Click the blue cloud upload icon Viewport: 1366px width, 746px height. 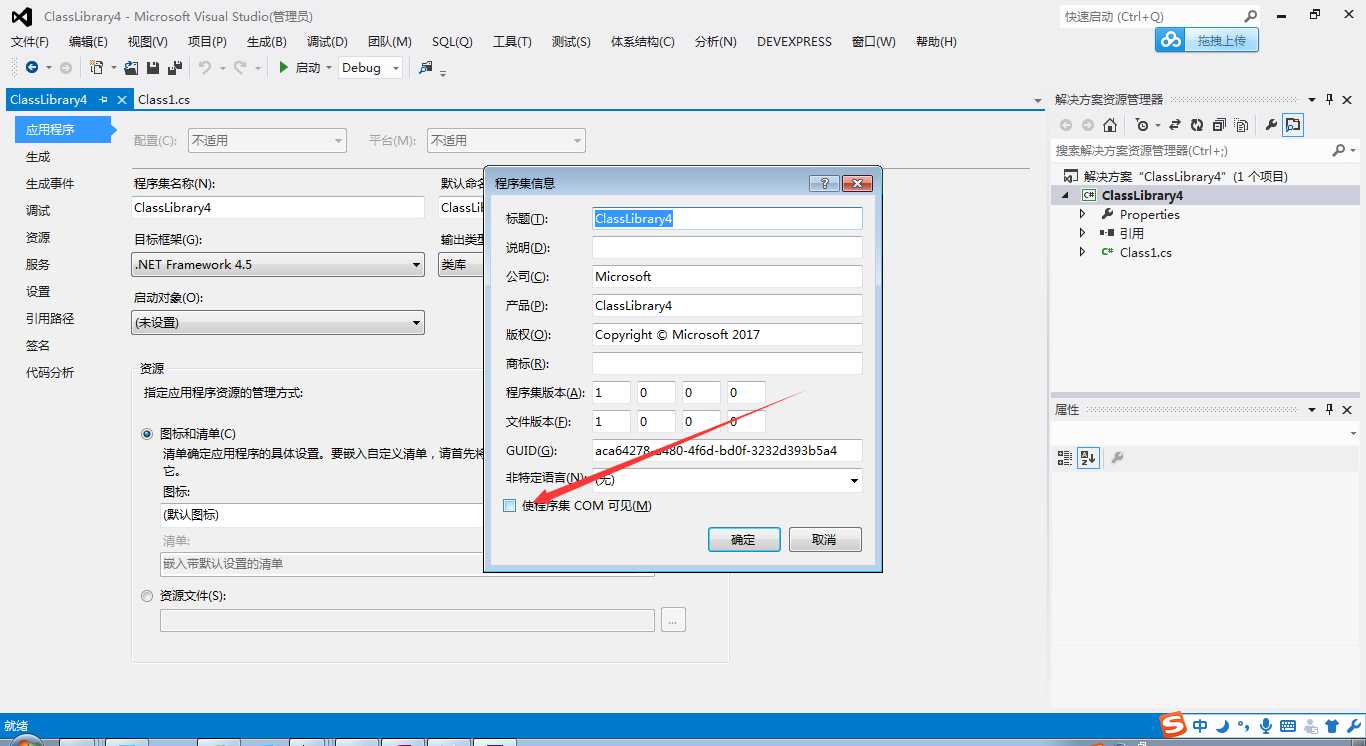1169,40
